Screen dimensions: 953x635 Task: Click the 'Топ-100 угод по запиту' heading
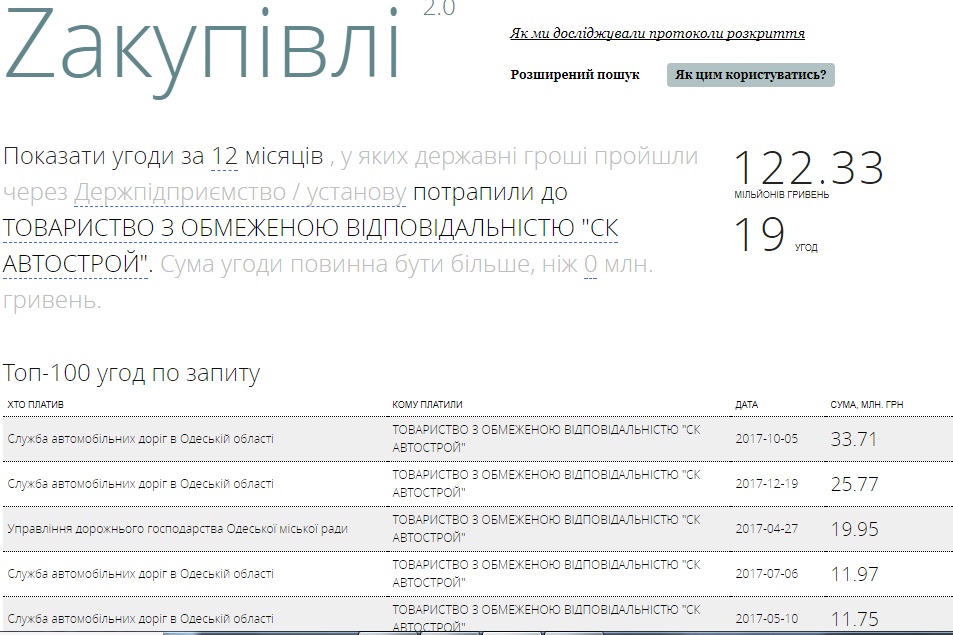pyautogui.click(x=131, y=373)
